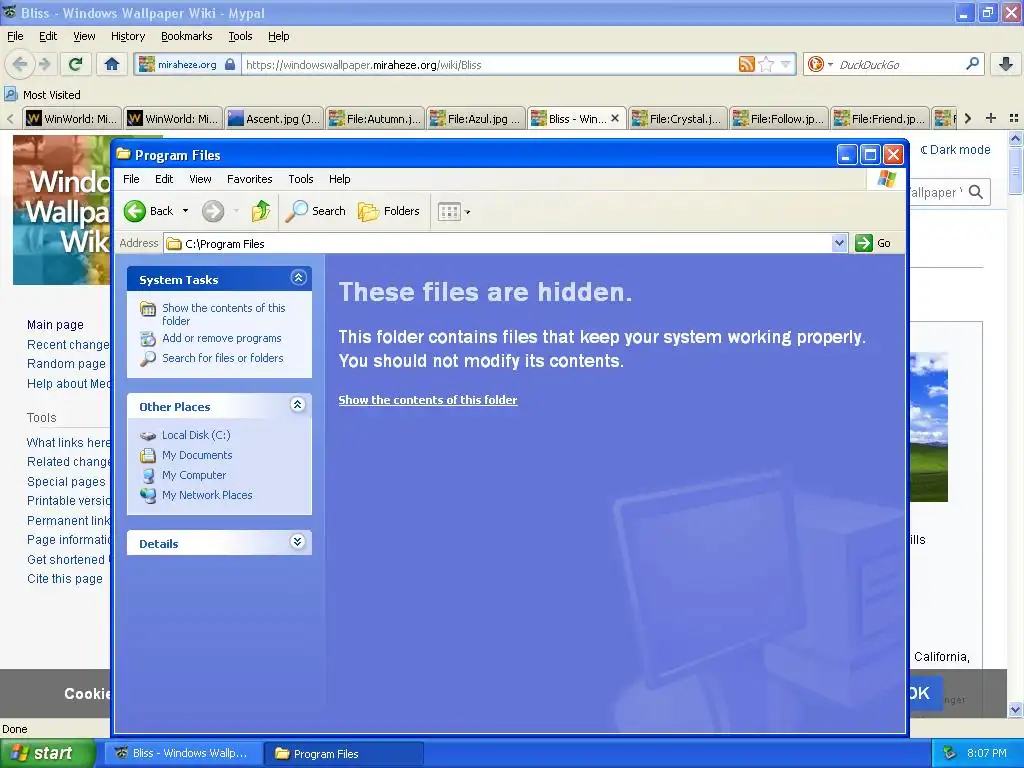
Task: Expand the Address bar dropdown arrow
Action: point(839,243)
